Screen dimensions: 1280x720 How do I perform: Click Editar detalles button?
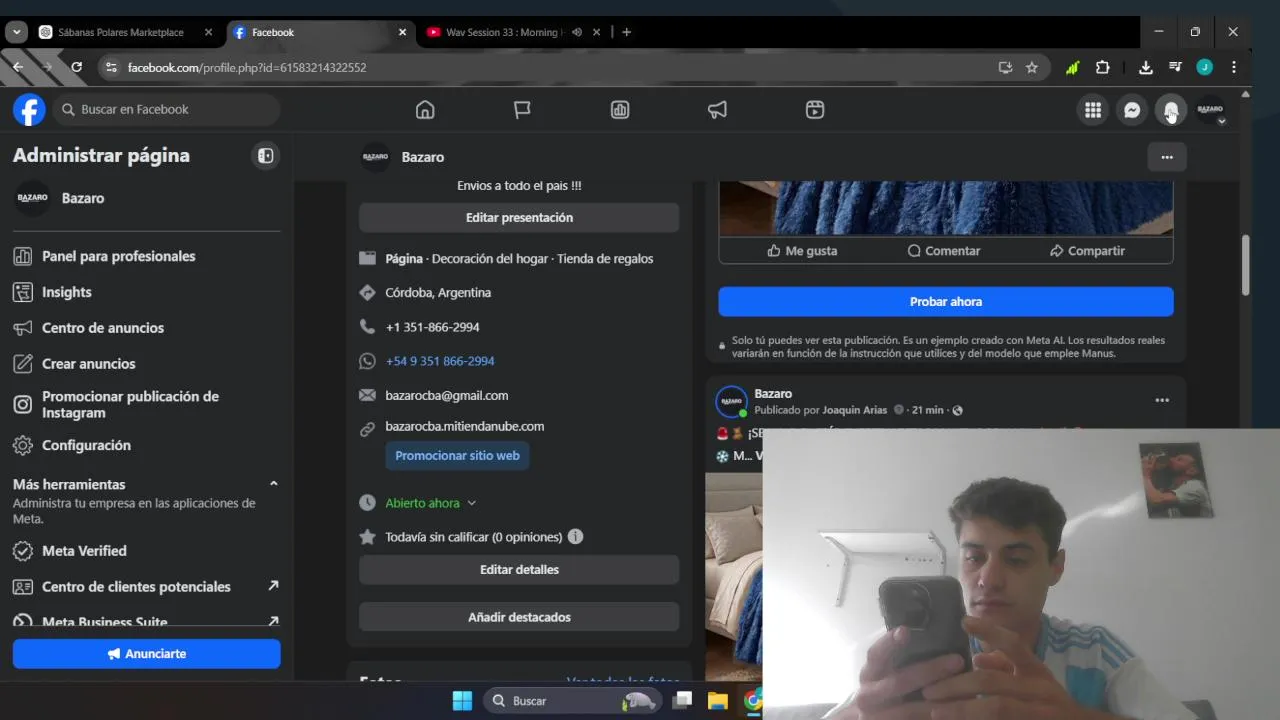click(519, 569)
